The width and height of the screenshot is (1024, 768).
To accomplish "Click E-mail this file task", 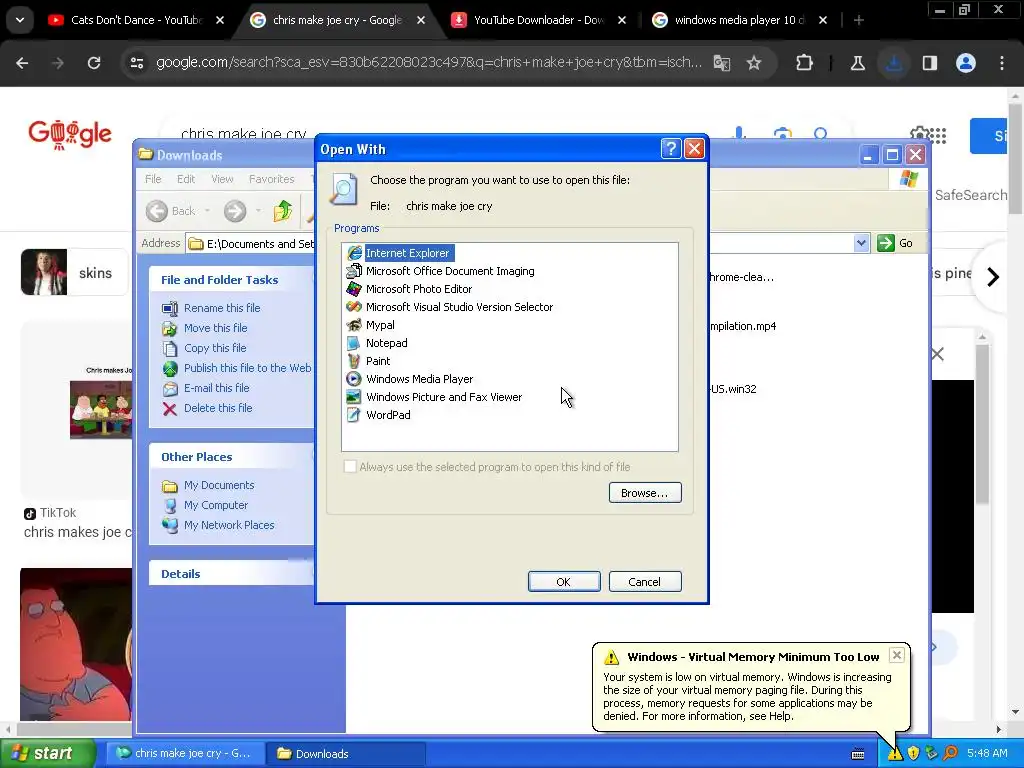I will 216,388.
